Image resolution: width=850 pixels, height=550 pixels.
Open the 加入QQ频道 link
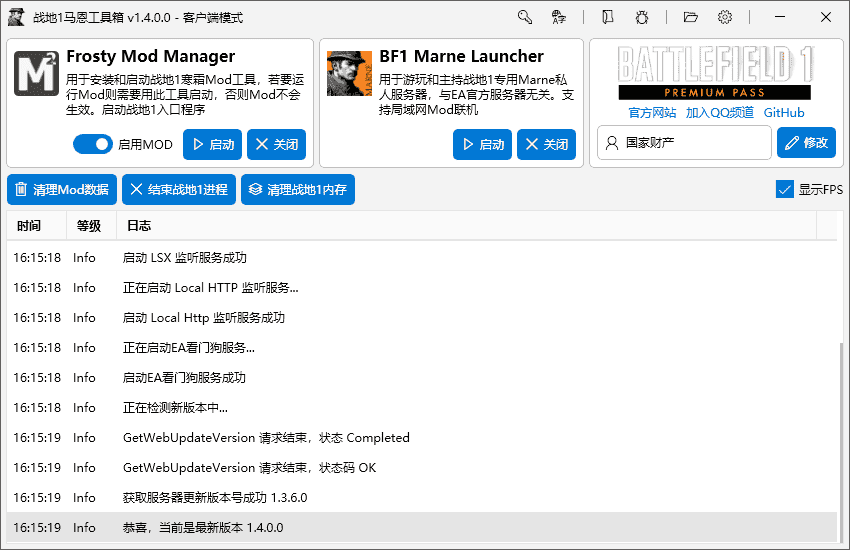pos(720,113)
